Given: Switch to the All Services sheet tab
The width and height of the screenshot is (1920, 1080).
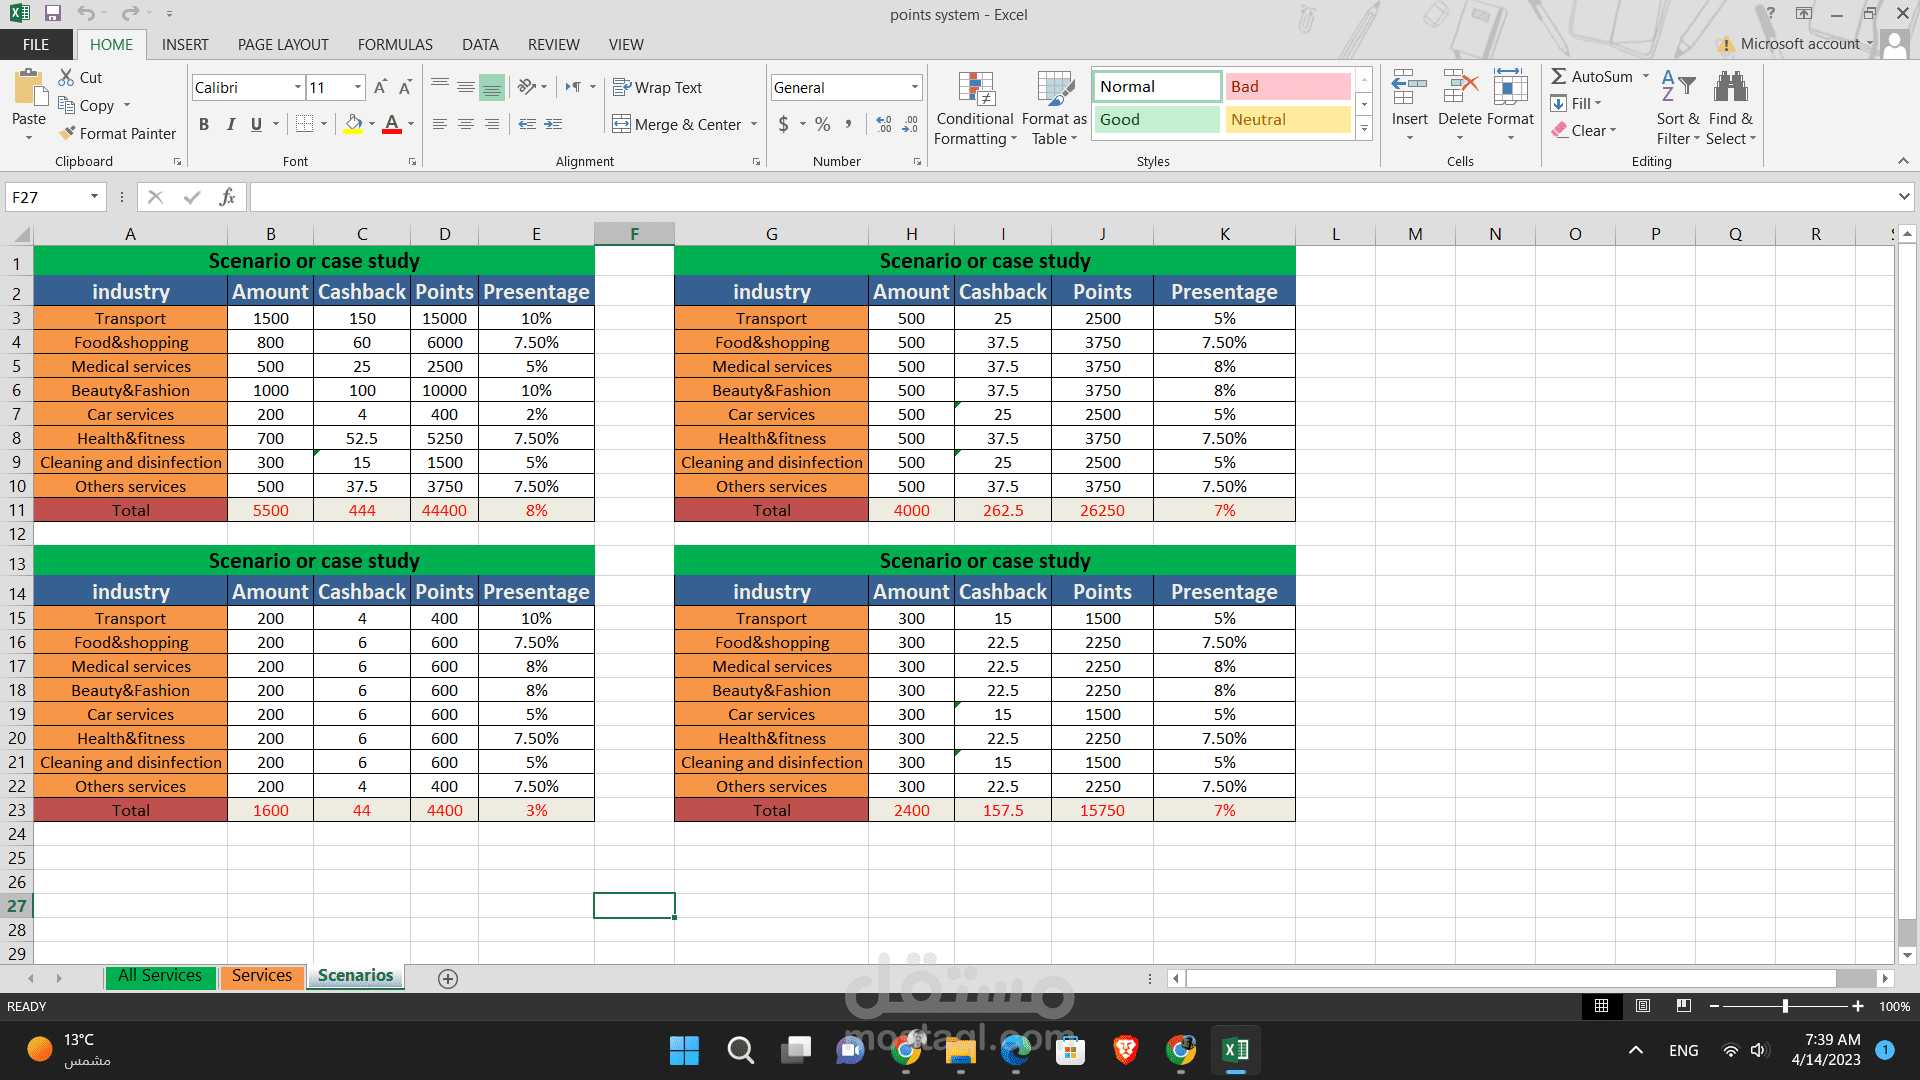Looking at the screenshot, I should coord(159,976).
